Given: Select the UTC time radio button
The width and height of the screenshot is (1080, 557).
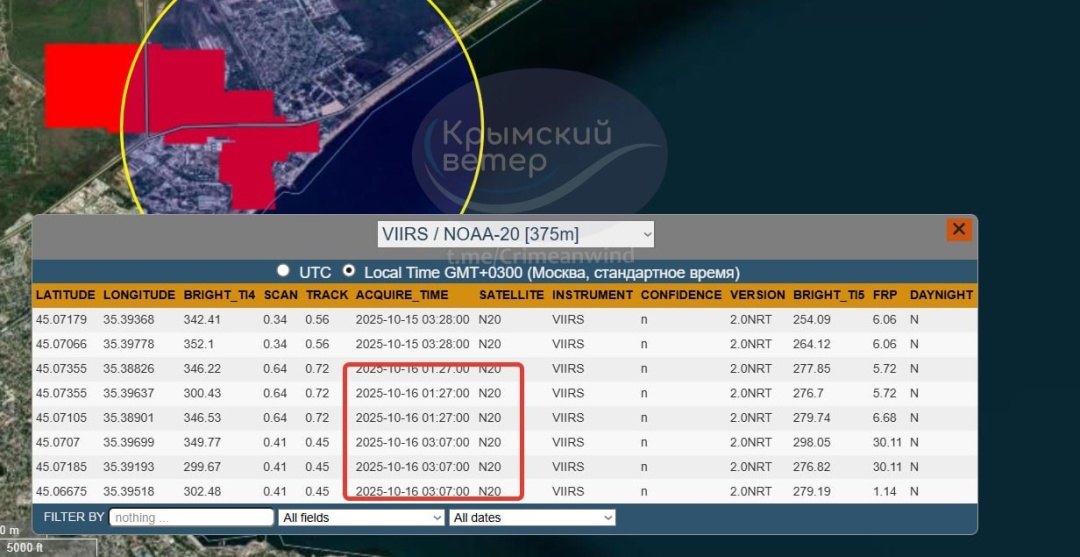Looking at the screenshot, I should point(284,271).
